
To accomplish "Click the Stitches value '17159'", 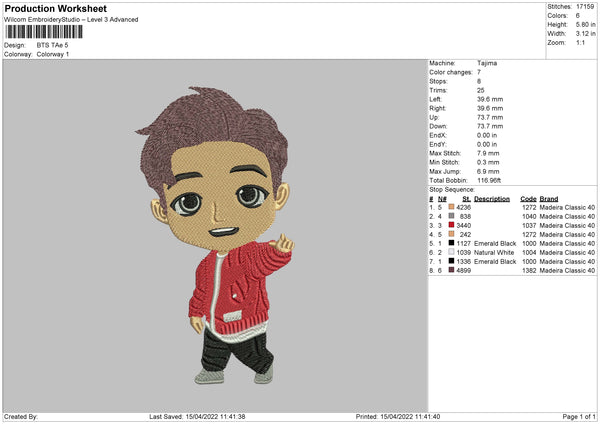I will [x=585, y=7].
